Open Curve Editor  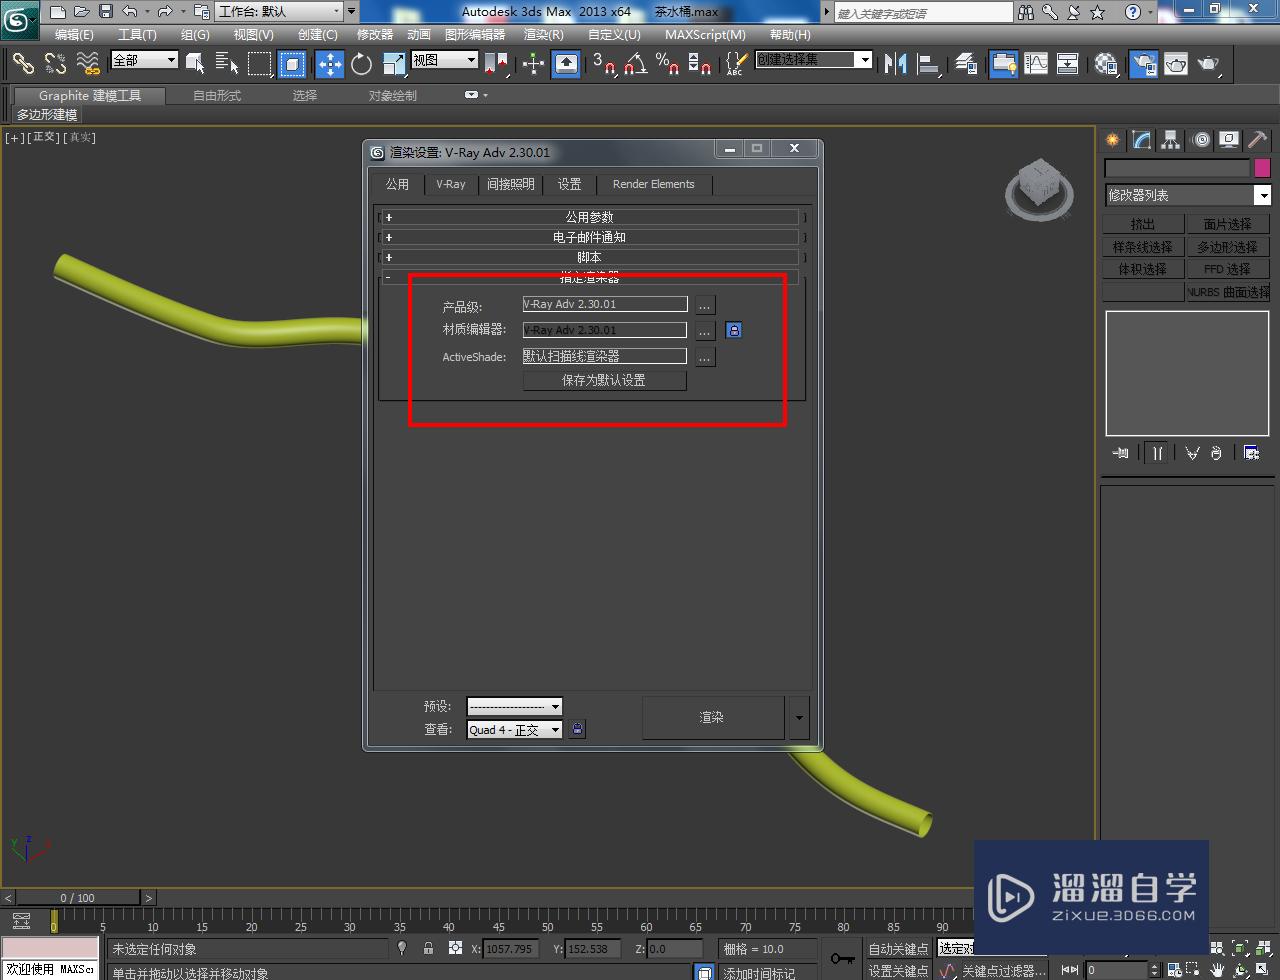(1036, 64)
